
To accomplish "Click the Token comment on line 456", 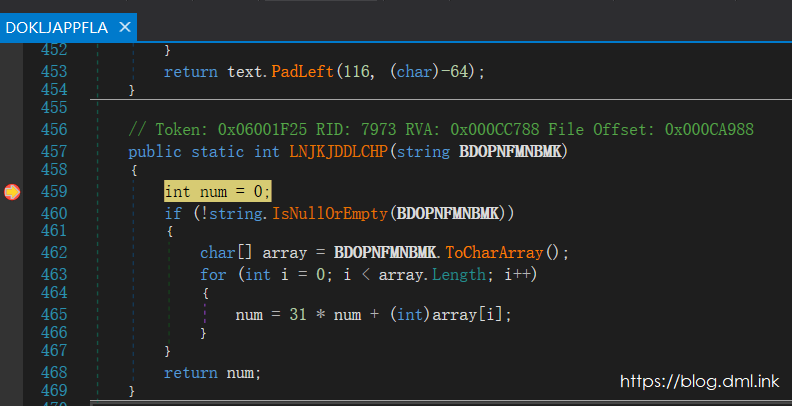I will pos(440,130).
